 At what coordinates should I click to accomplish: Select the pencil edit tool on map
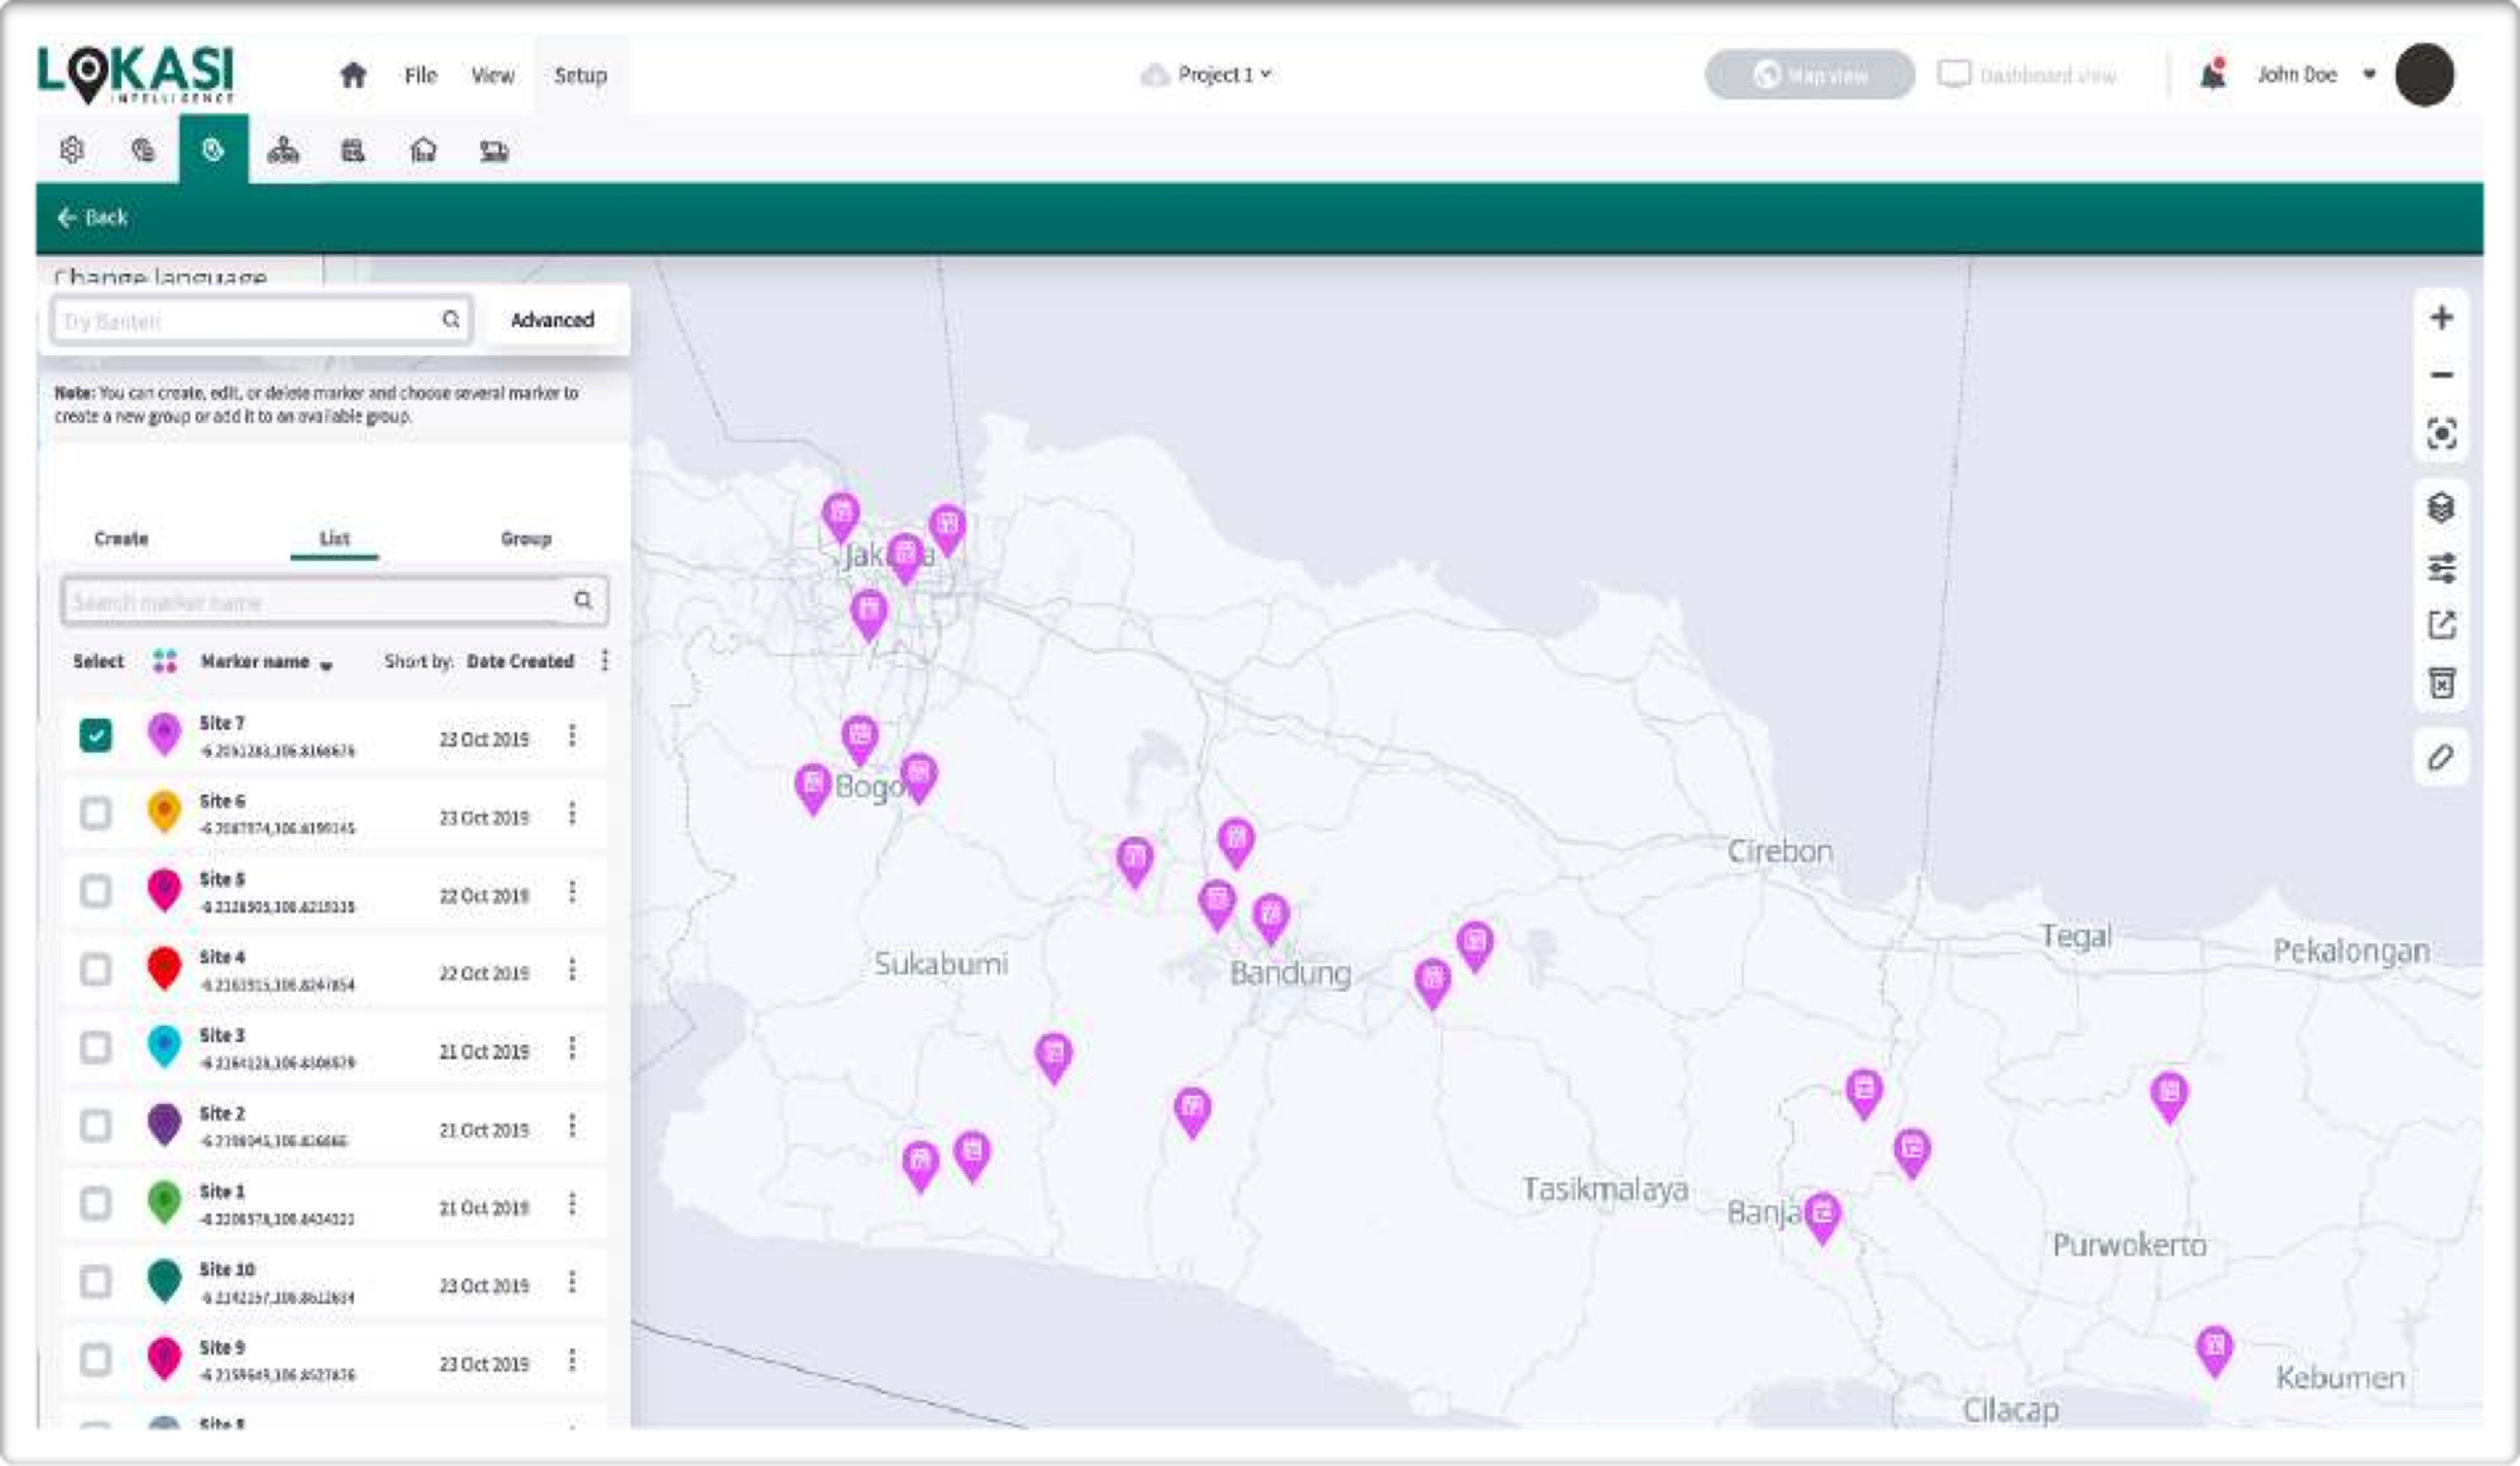point(2441,758)
